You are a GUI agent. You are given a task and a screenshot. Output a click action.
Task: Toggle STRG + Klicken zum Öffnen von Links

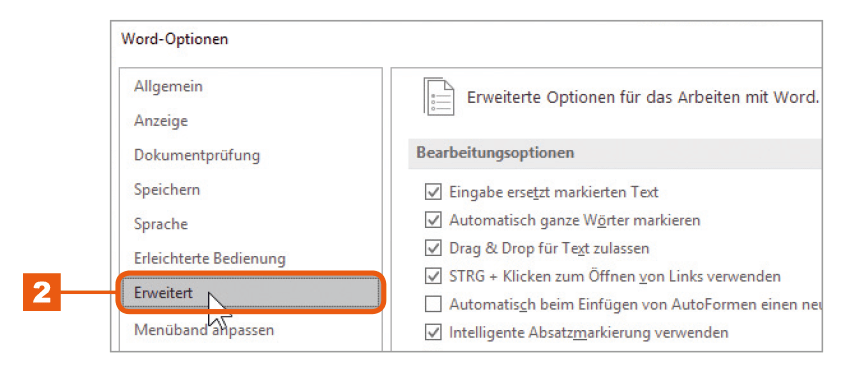[x=433, y=277]
